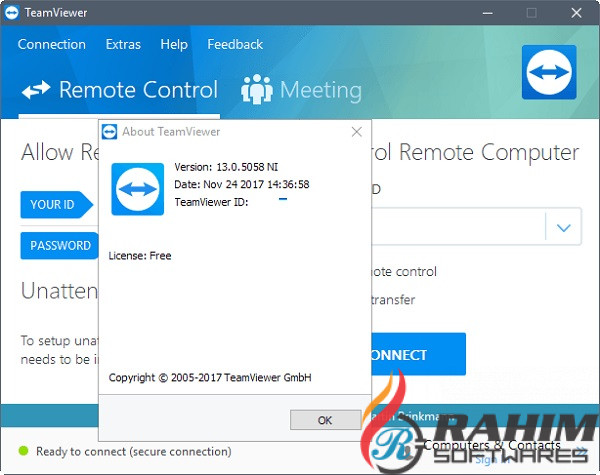
Task: Click the 'License: Free' text
Action: coord(140,256)
